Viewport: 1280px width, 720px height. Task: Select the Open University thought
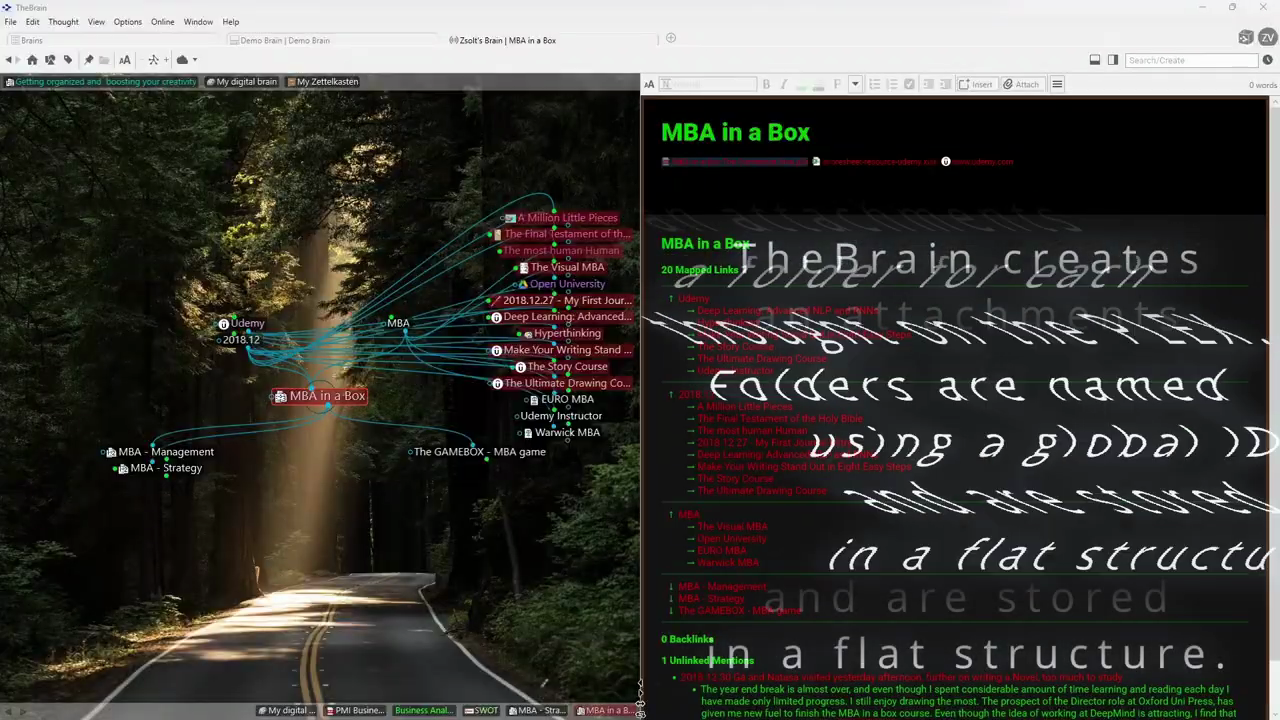pos(561,284)
